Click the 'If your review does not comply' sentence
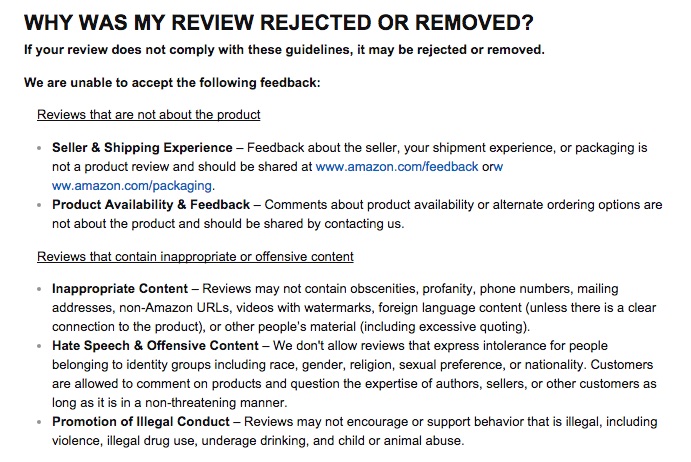Viewport: 691px width, 462px height. click(x=284, y=49)
